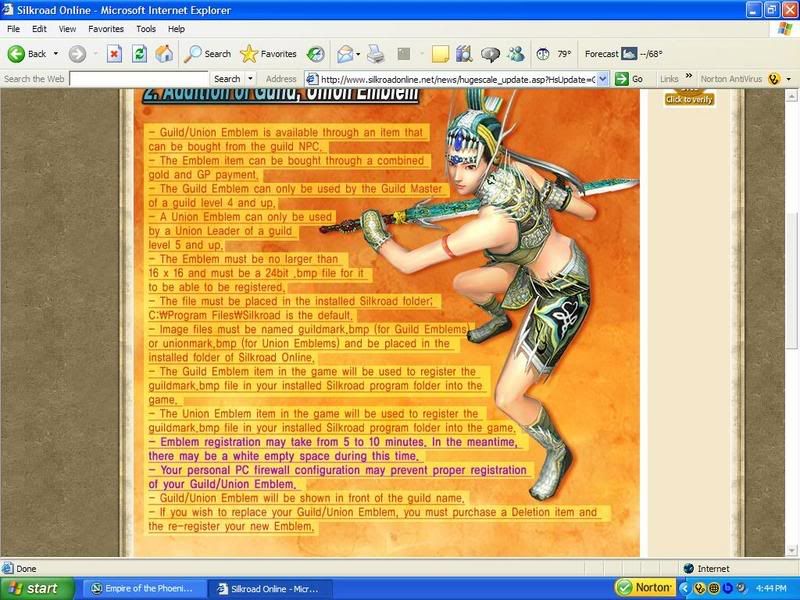The width and height of the screenshot is (800, 600).
Task: Open the History toolbar icon
Action: pos(315,54)
